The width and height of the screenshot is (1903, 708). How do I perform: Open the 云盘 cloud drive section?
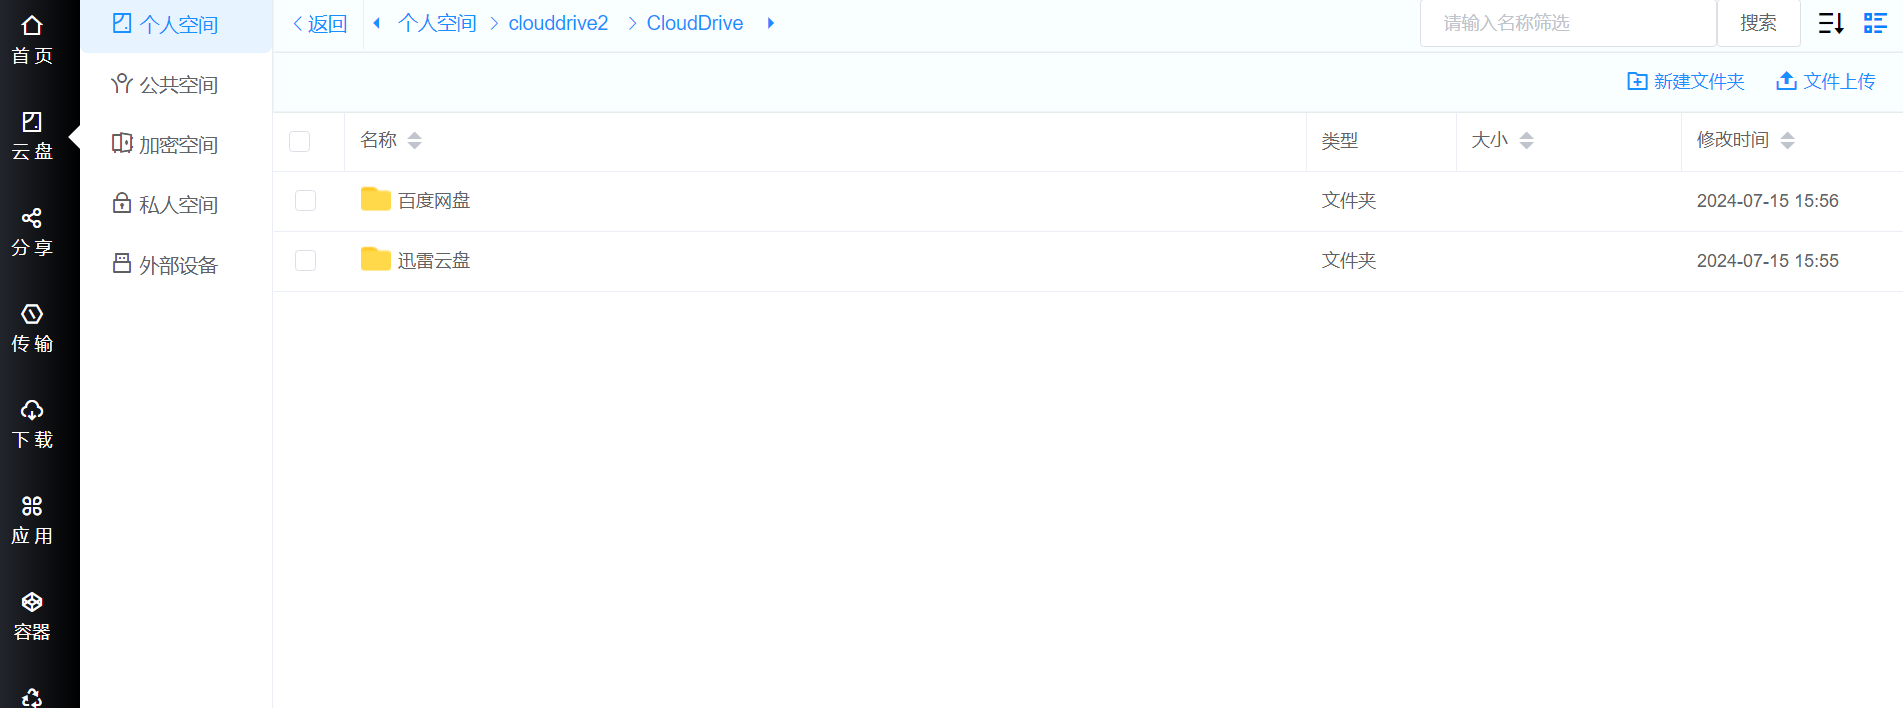click(x=32, y=136)
